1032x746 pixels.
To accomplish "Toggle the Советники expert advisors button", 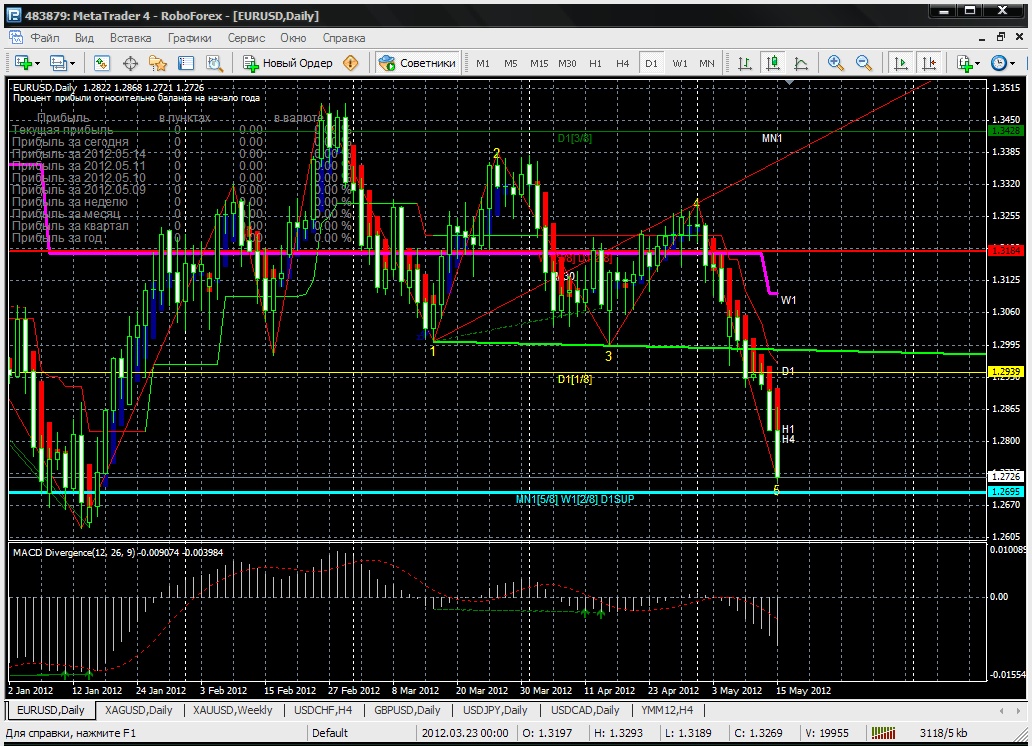I will (418, 63).
